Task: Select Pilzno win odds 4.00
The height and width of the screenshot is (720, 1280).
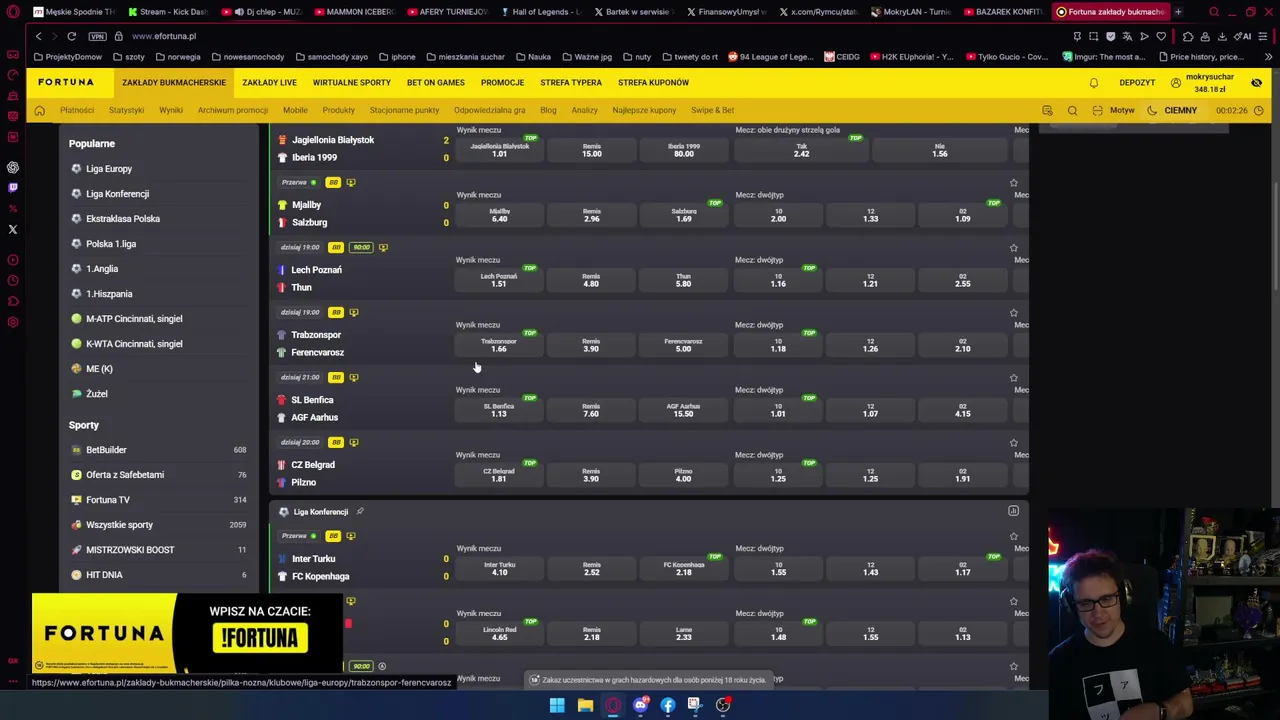Action: (x=683, y=475)
